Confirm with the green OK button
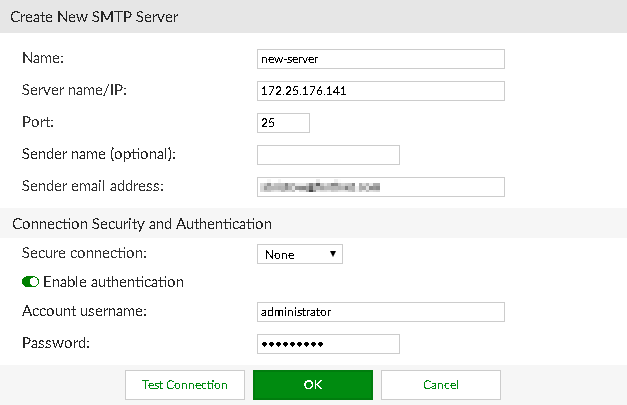Image resolution: width=627 pixels, height=405 pixels. click(312, 385)
